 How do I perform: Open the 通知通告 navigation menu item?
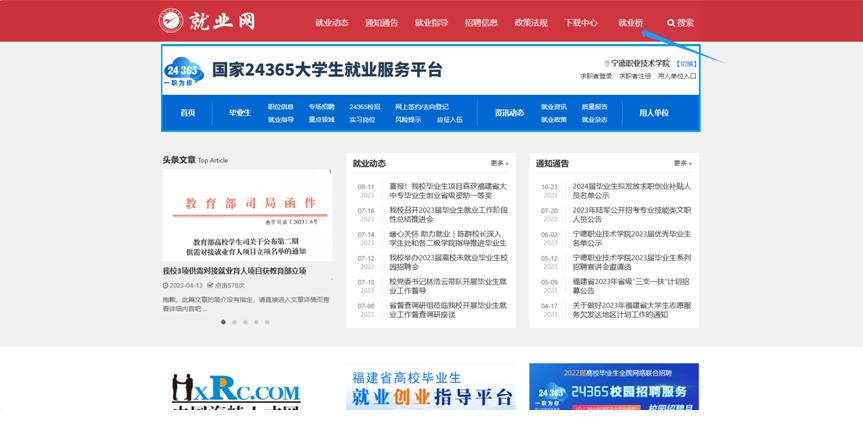pyautogui.click(x=381, y=23)
